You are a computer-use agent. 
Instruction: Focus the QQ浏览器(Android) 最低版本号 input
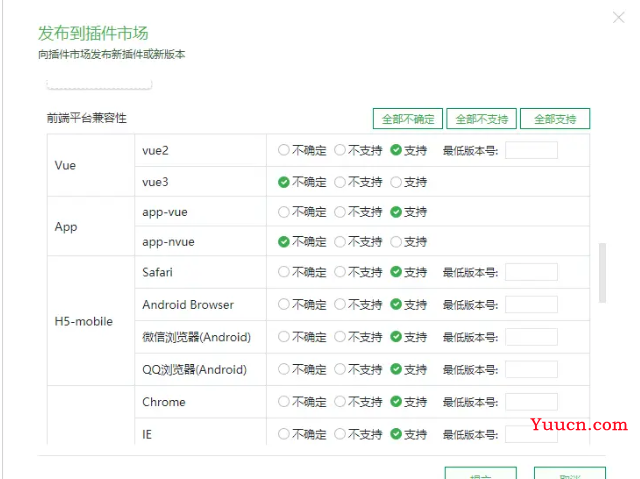531,369
